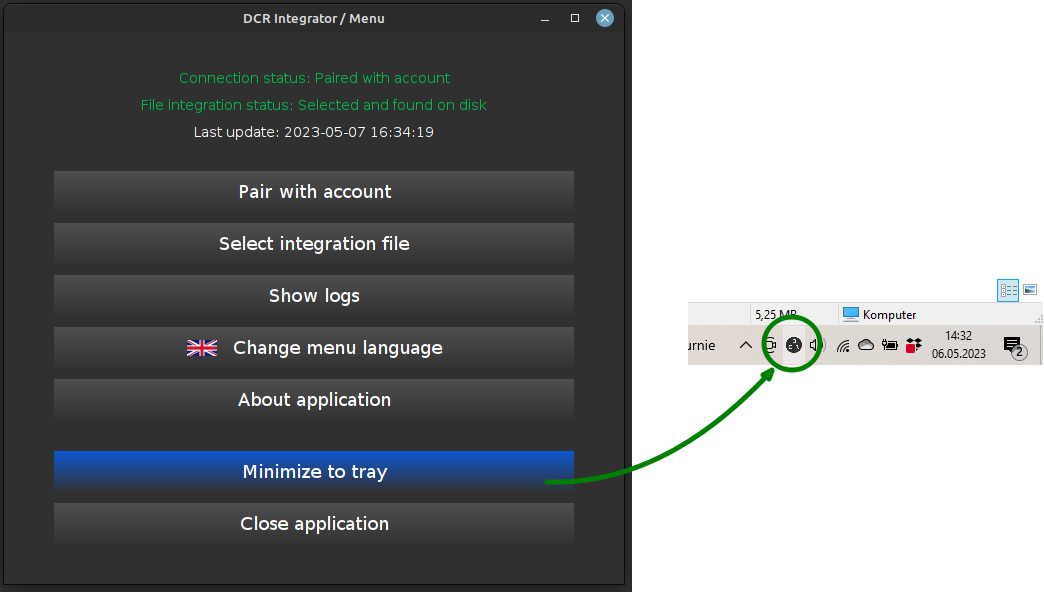Click the OneDrive cloud tray icon
The height and width of the screenshot is (592, 1044).
pos(866,345)
